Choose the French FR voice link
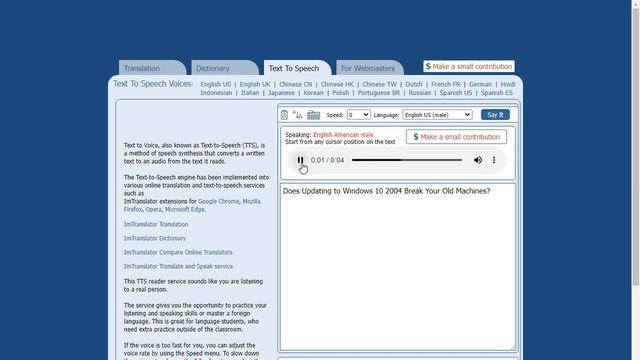 pyautogui.click(x=446, y=84)
